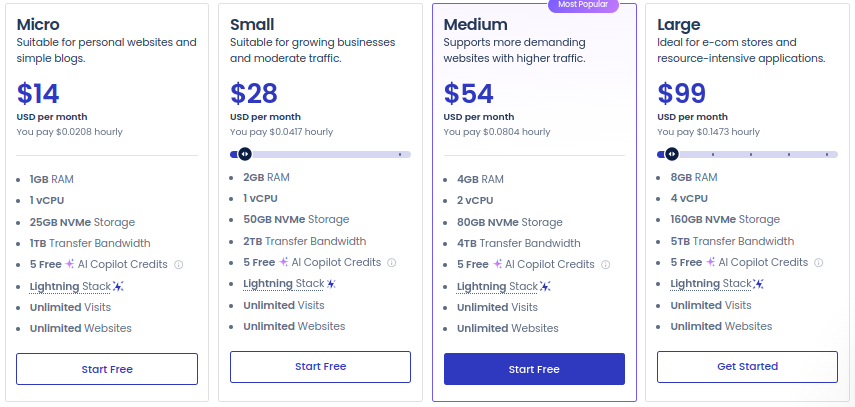Click the info icon beside Large AI Copilot Credits
The width and height of the screenshot is (855, 407).
[x=818, y=263]
